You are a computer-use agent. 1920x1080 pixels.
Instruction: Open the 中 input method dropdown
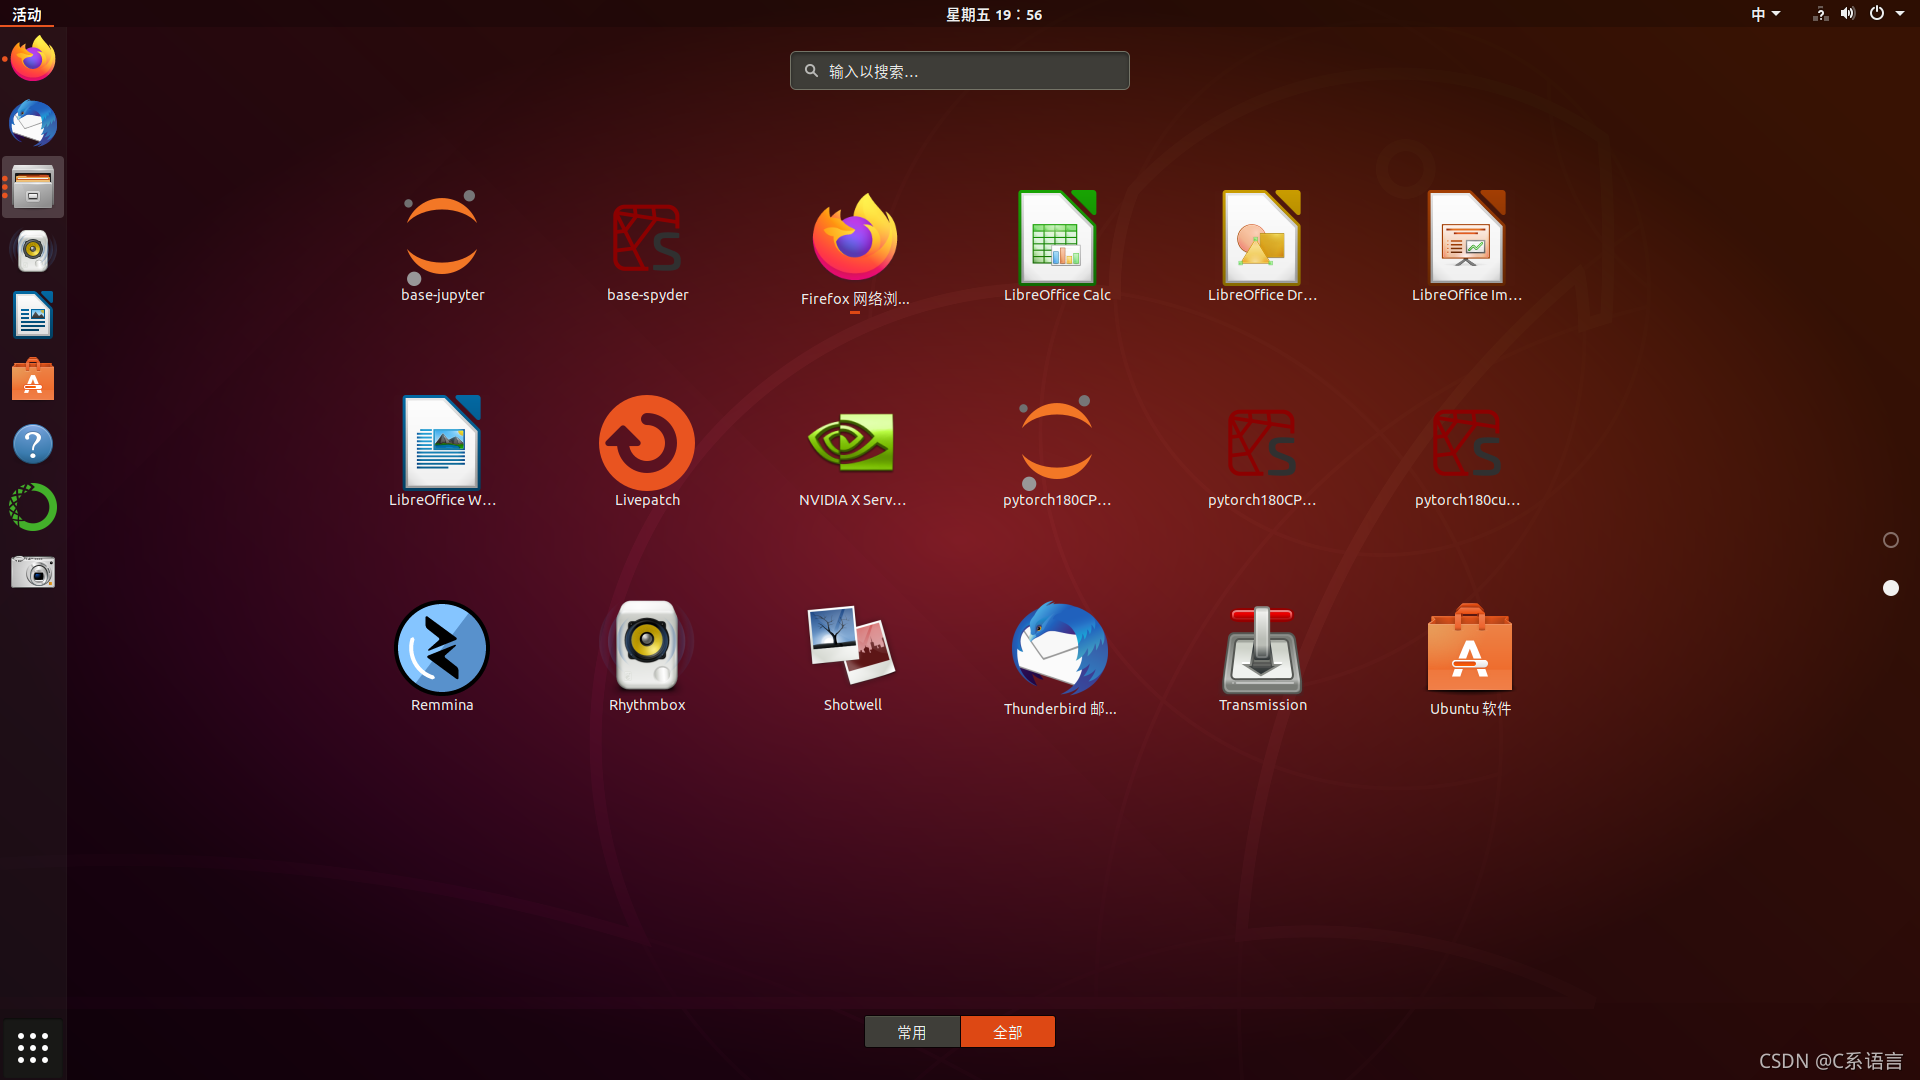1766,14
